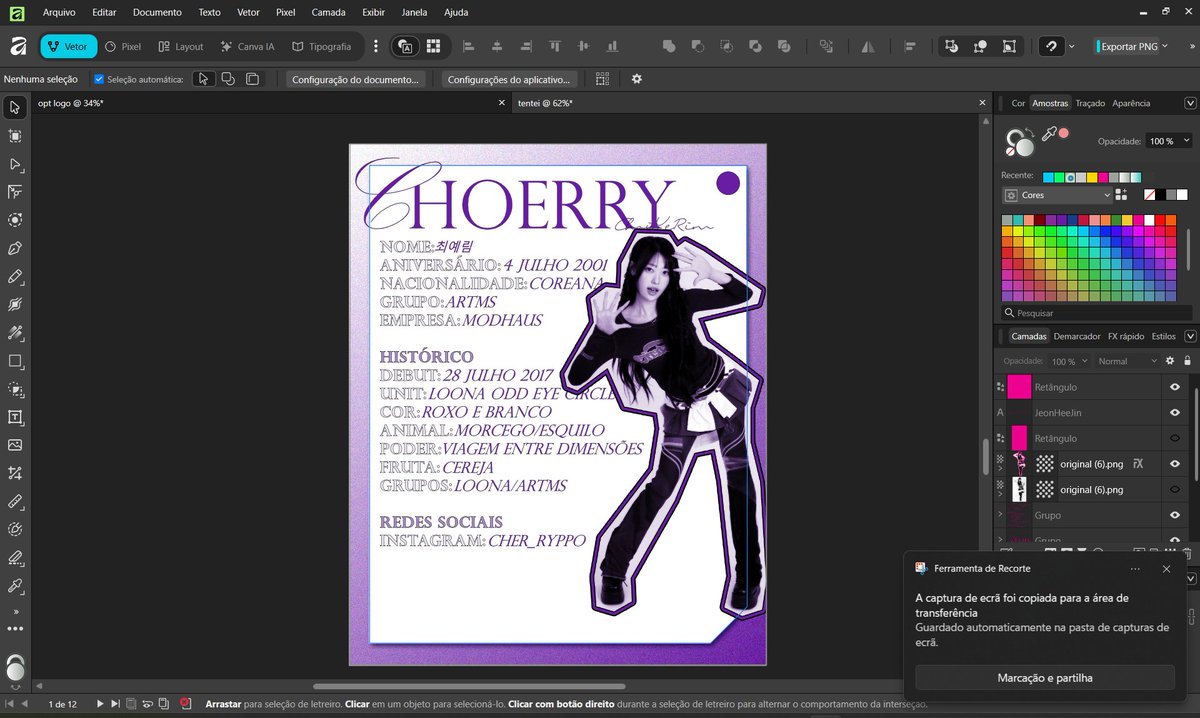This screenshot has height=718, width=1200.
Task: Click the Affinity logo home button
Action: click(18, 46)
